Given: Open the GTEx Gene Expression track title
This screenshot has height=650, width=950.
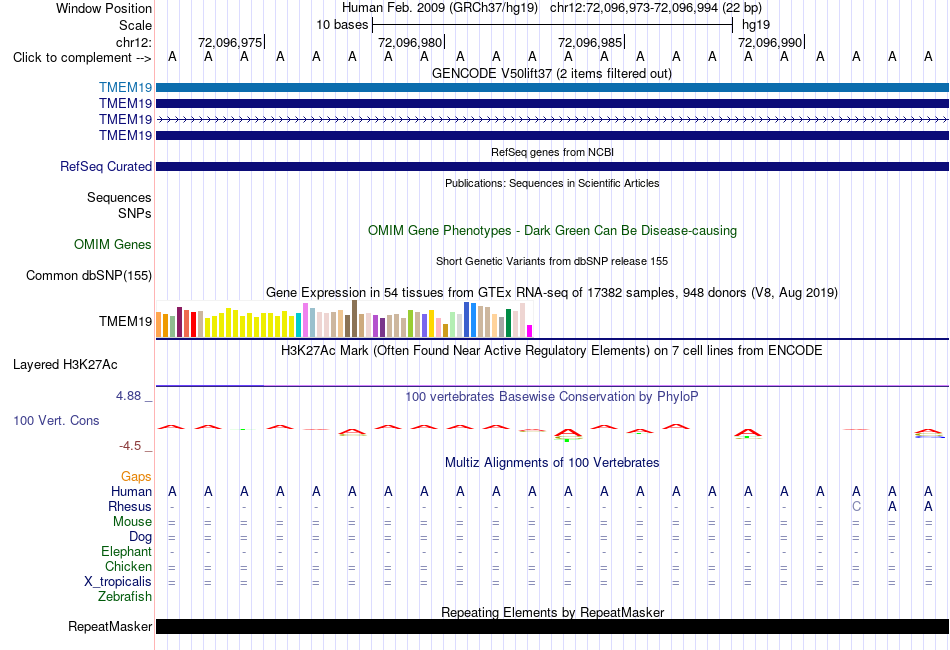Looking at the screenshot, I should click(552, 293).
